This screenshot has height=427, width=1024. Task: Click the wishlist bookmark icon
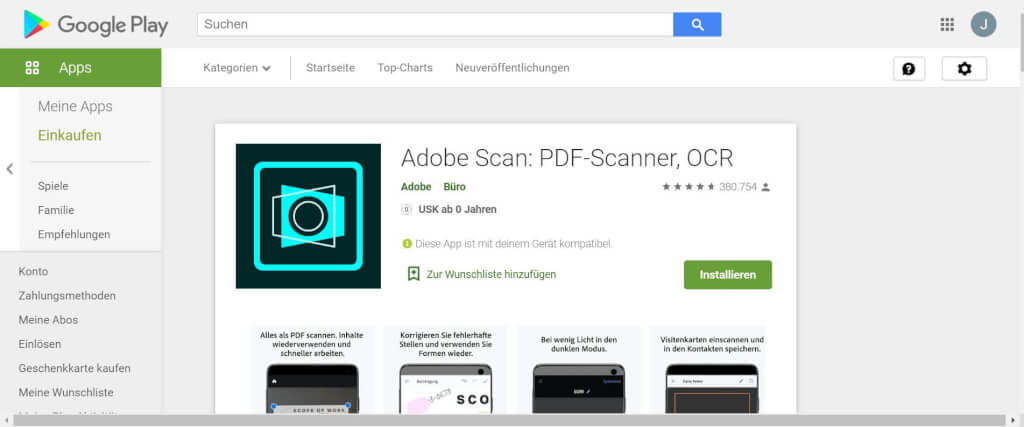tap(413, 274)
